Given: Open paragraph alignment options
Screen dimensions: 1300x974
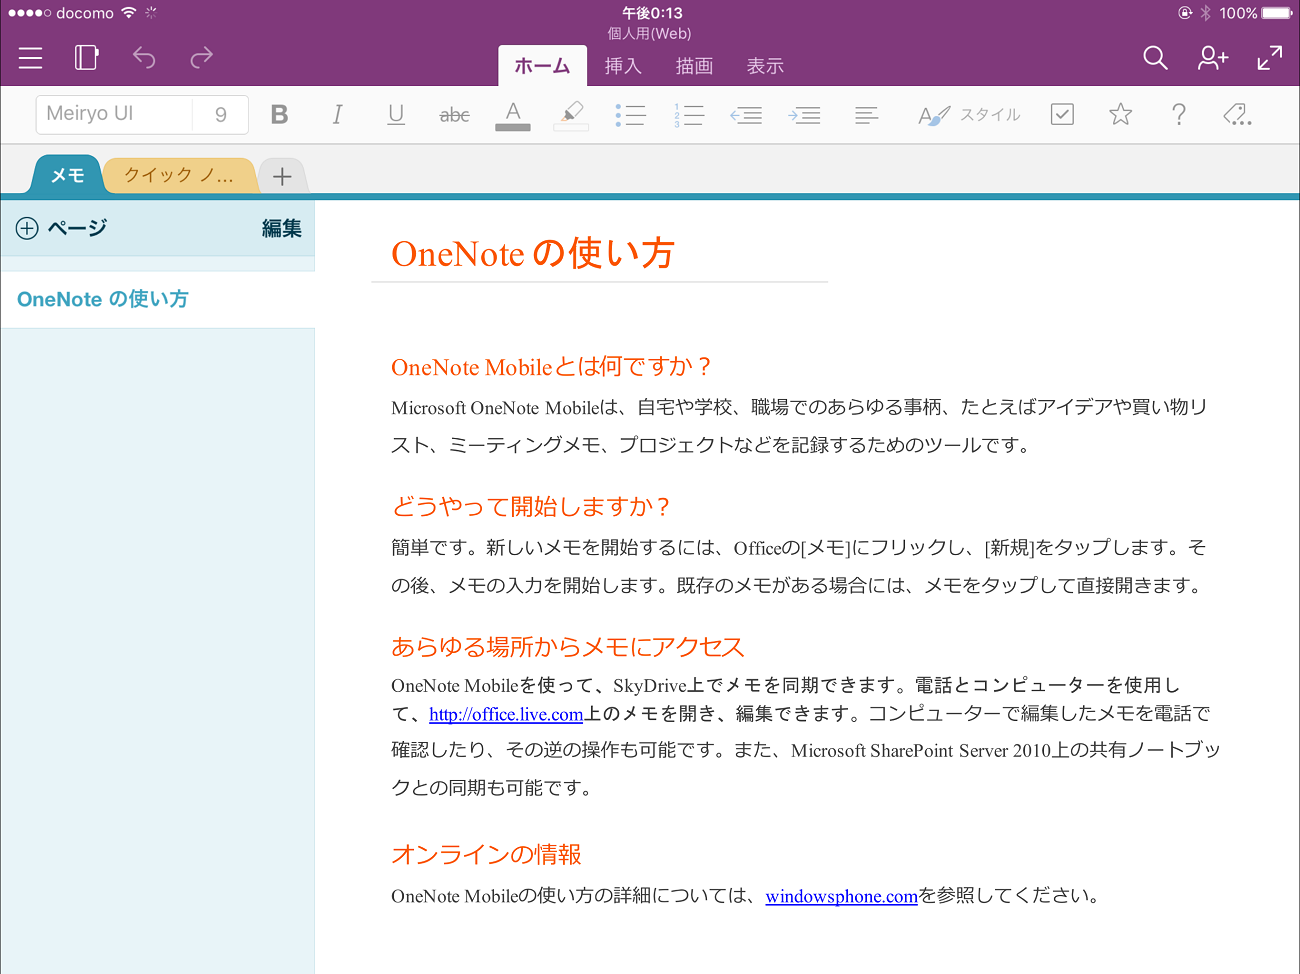Looking at the screenshot, I should click(867, 115).
